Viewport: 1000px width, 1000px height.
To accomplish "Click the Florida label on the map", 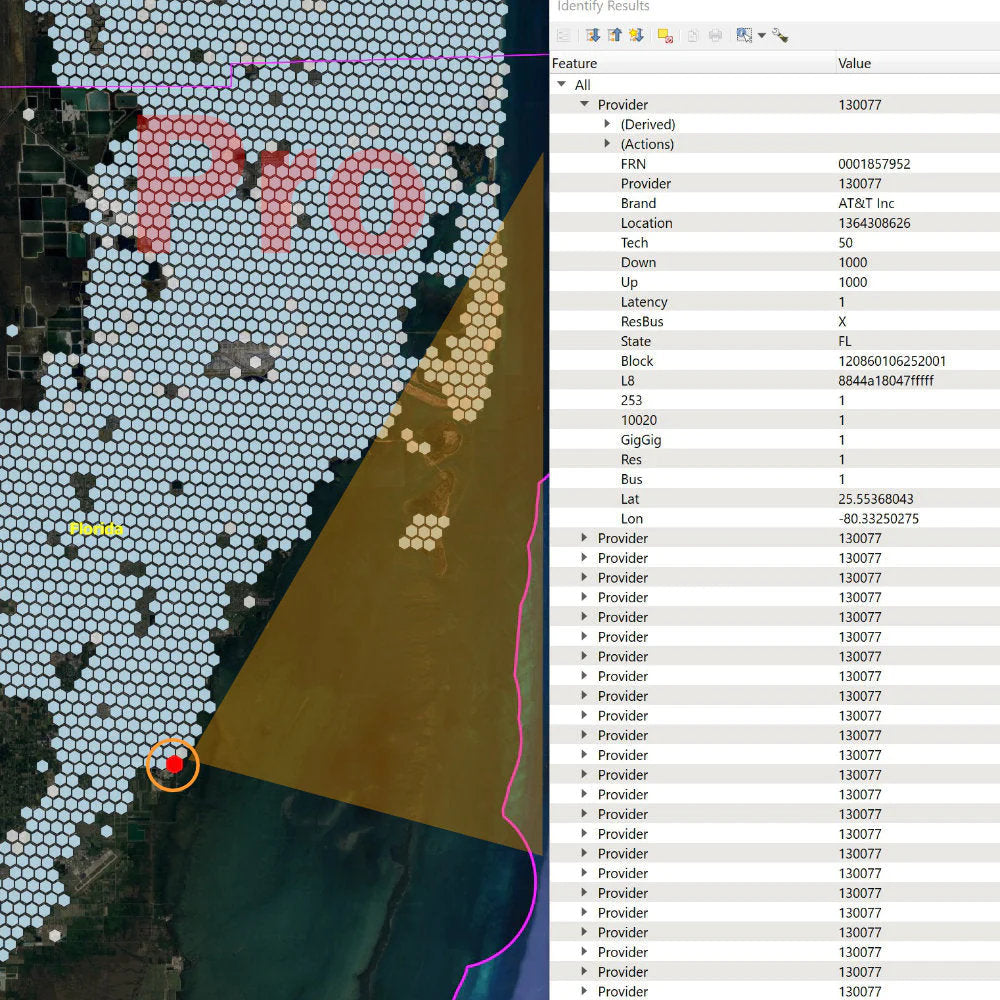I will (x=96, y=528).
